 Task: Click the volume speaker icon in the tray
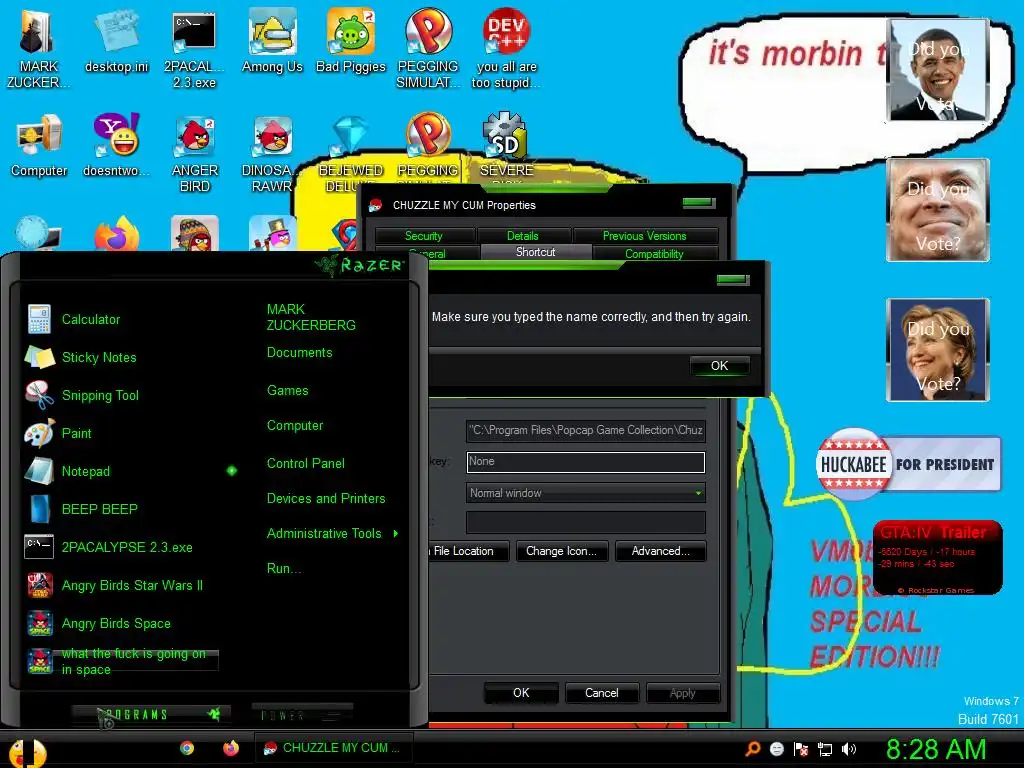pyautogui.click(x=849, y=749)
